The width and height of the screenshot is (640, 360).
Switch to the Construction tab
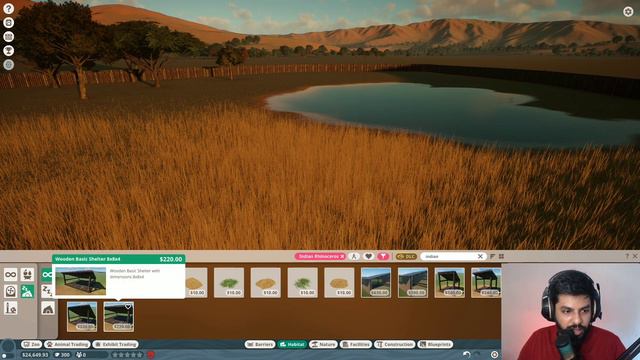coord(395,344)
